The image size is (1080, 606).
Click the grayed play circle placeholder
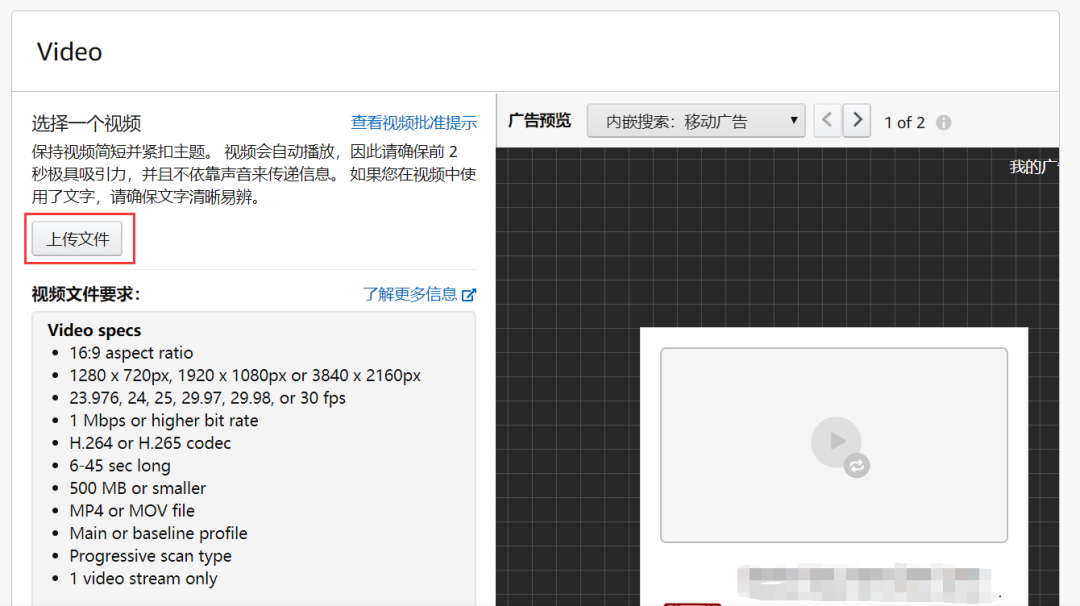pos(836,442)
